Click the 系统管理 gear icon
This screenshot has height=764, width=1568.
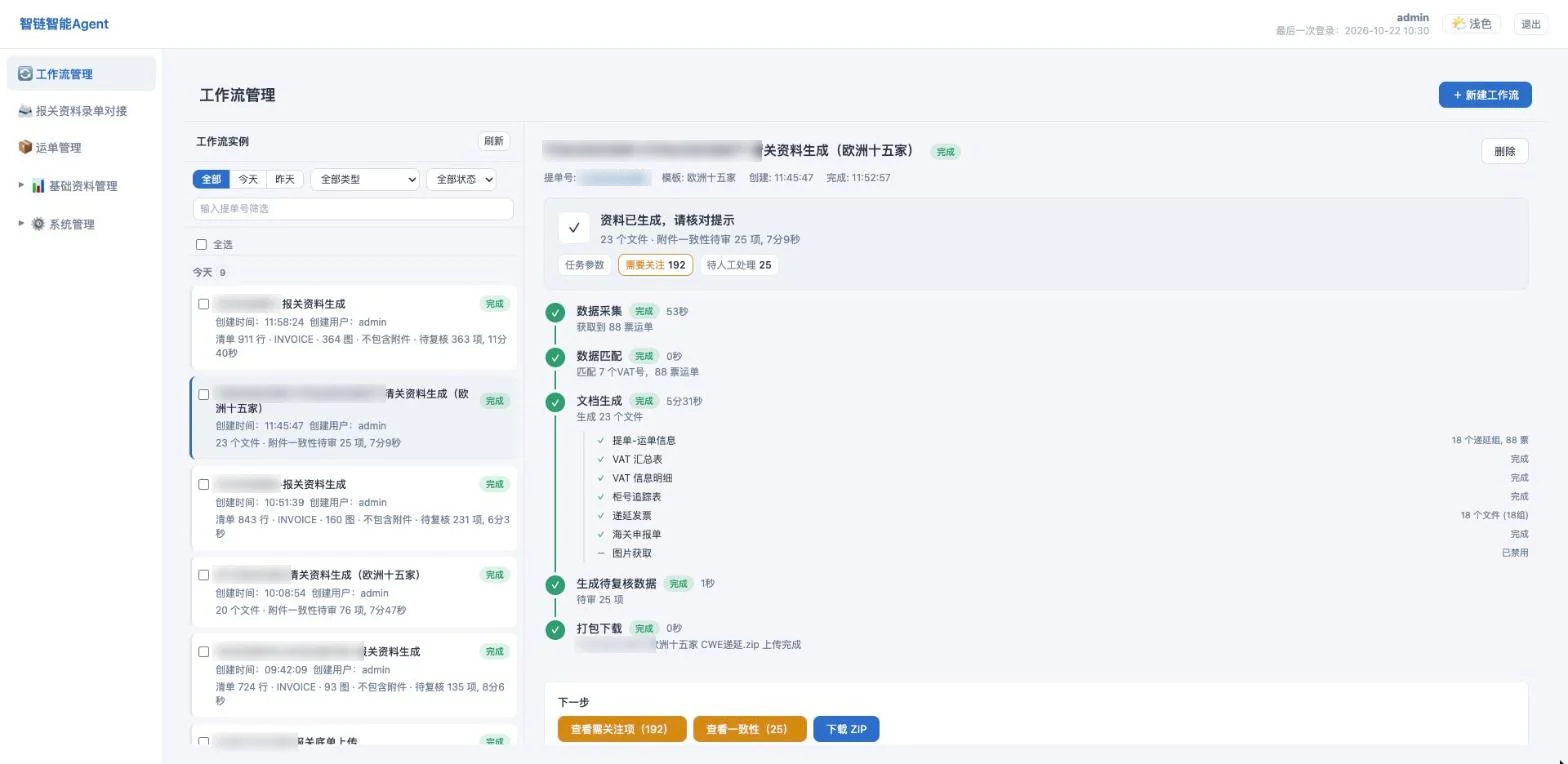[38, 224]
